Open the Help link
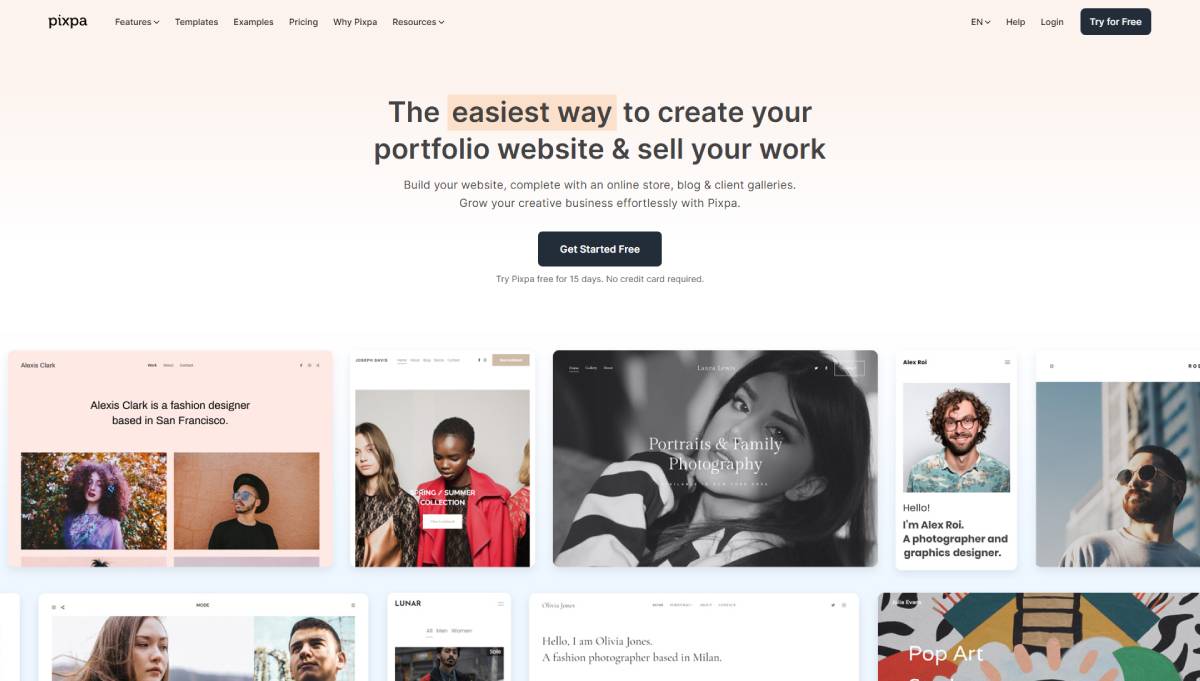Screen dimensions: 1200x681 click(1015, 22)
